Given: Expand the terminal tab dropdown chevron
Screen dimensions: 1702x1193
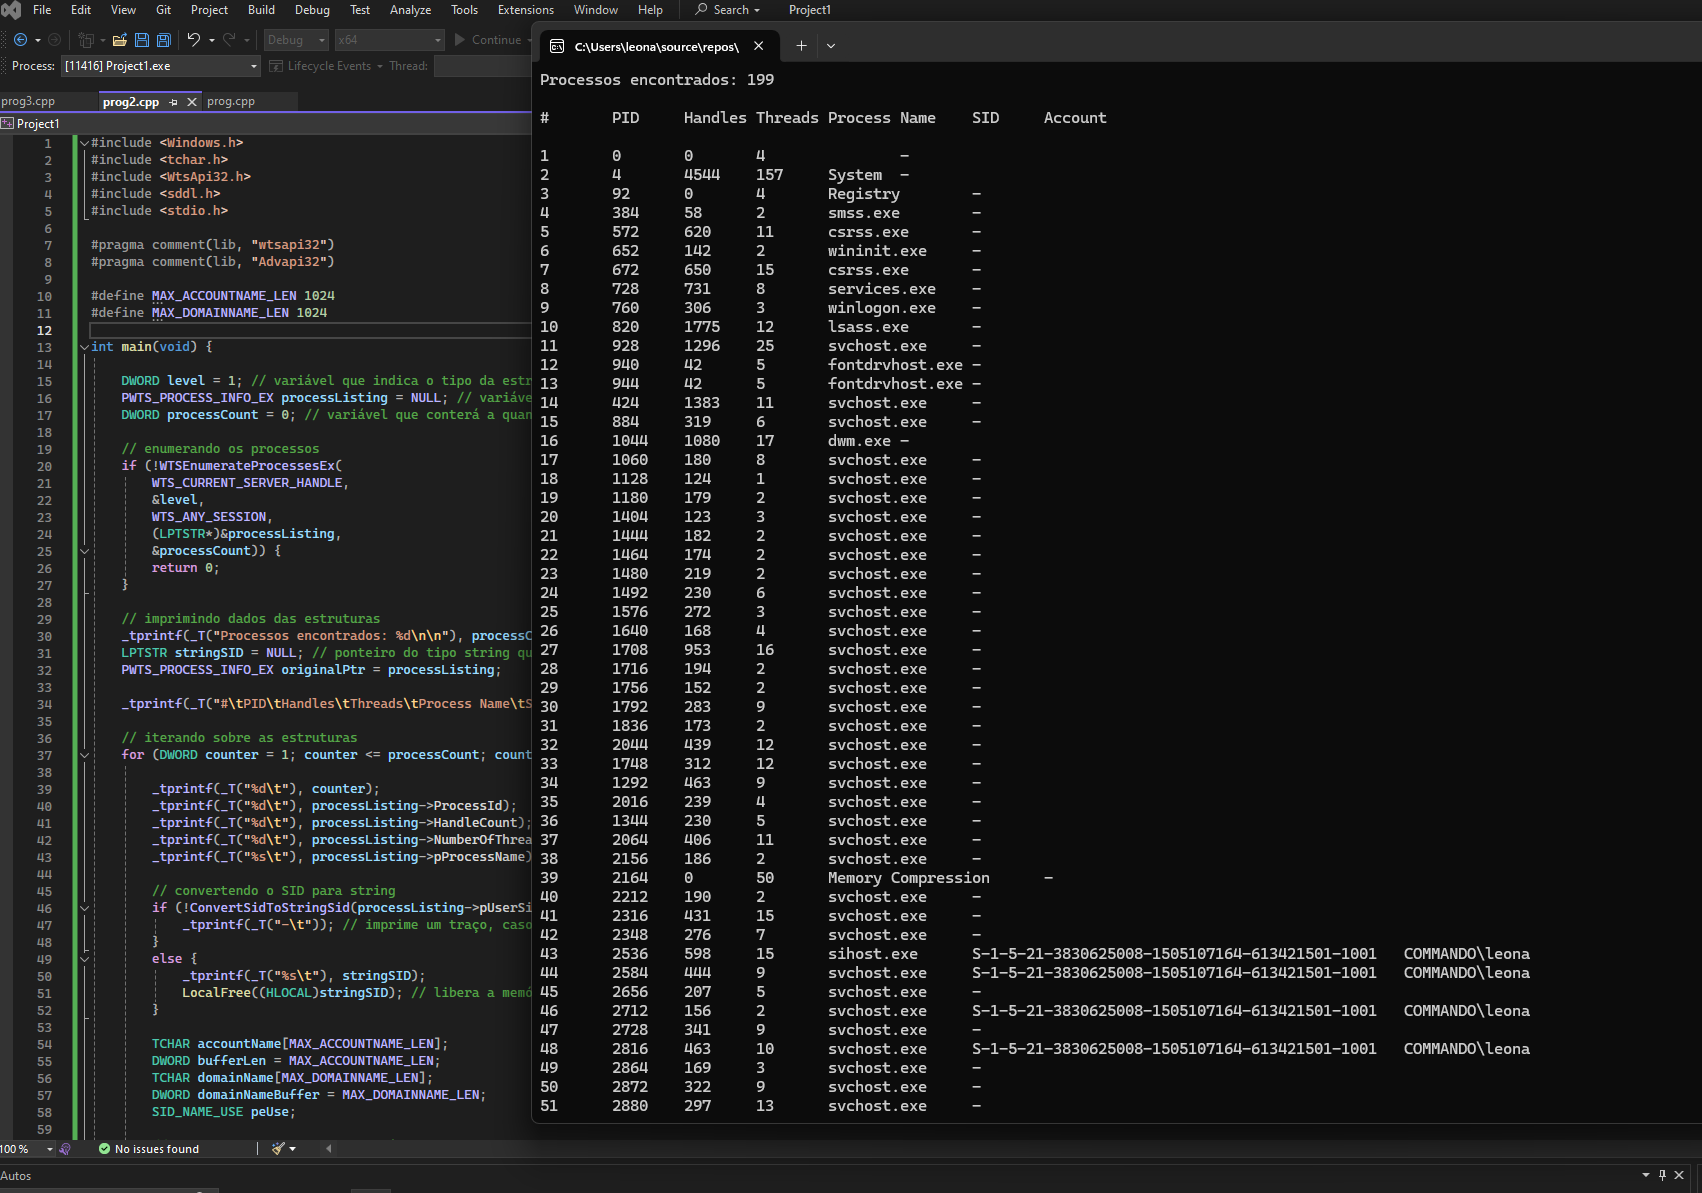Looking at the screenshot, I should click(831, 46).
